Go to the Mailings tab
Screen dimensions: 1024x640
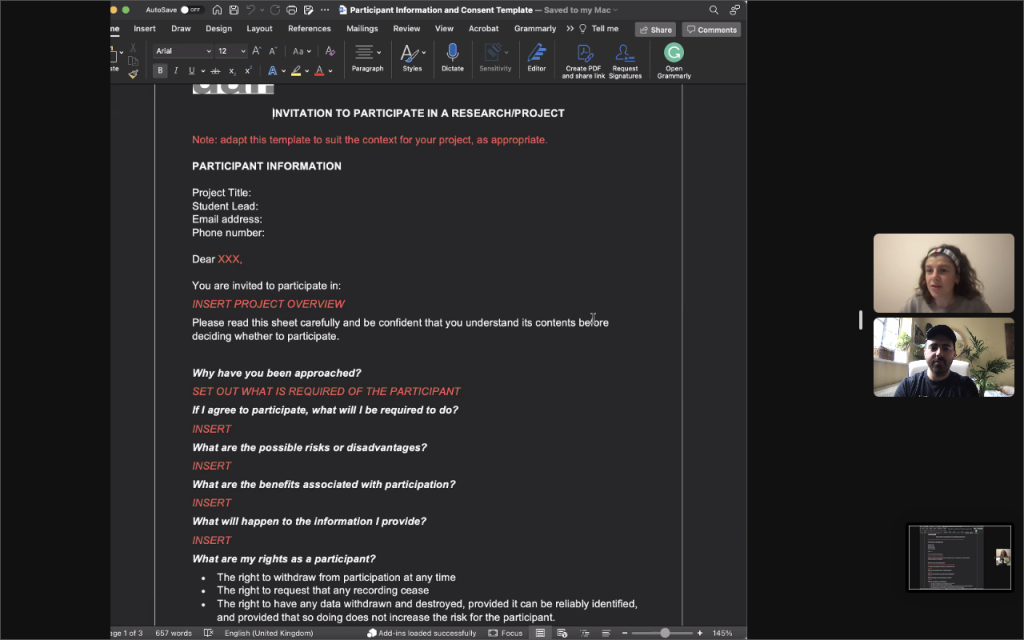point(362,29)
